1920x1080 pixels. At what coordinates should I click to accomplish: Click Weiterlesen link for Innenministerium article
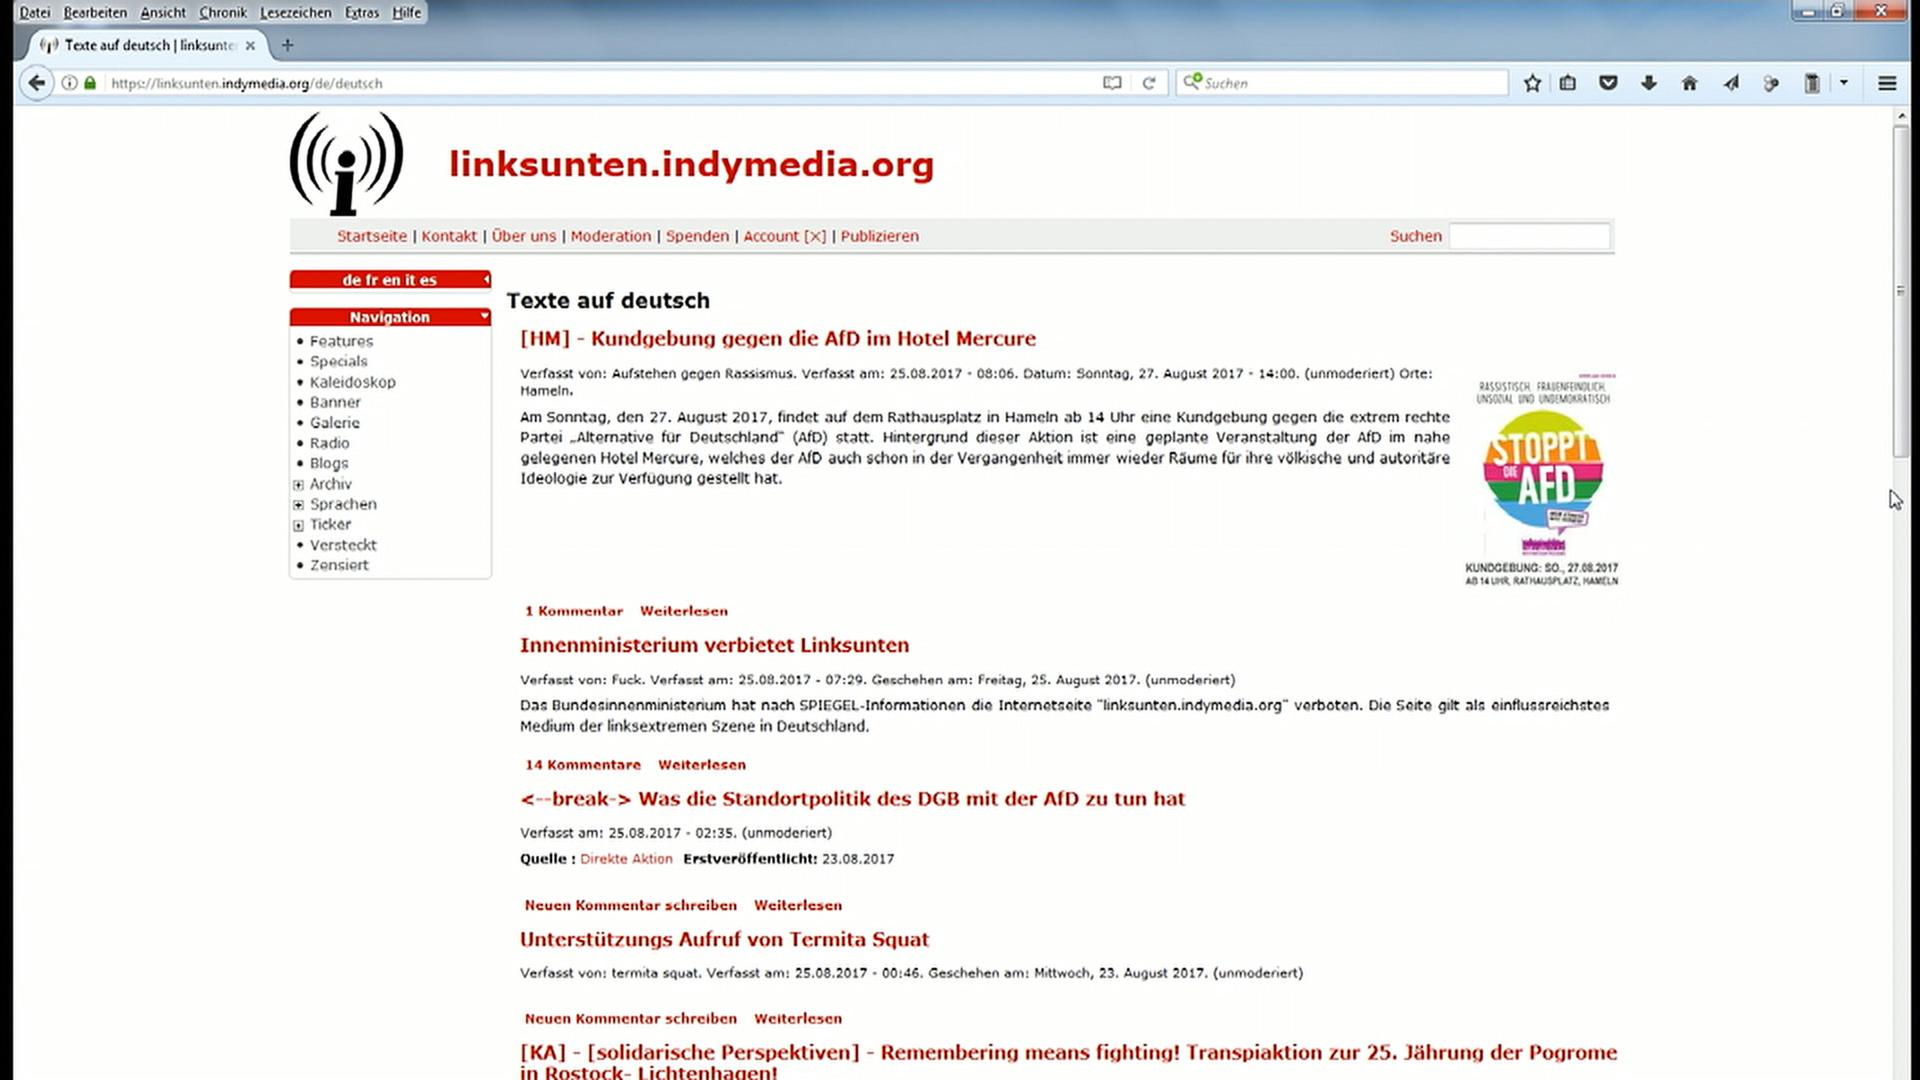702,764
